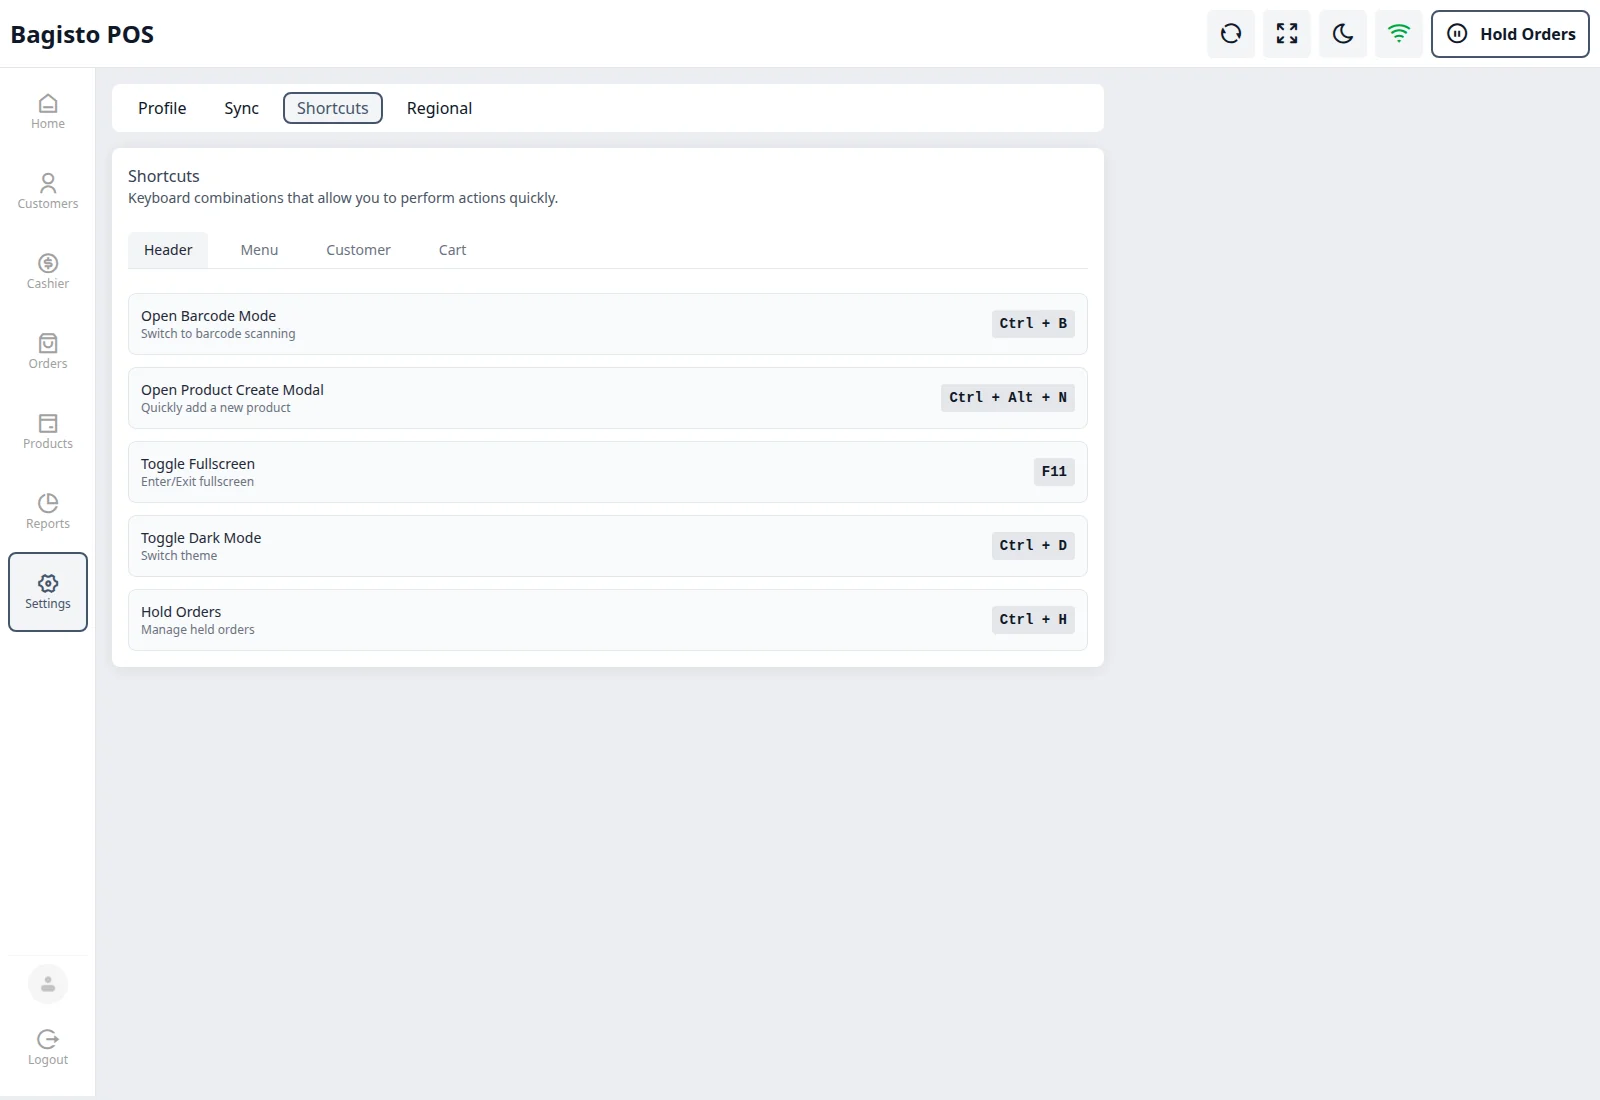Viewport: 1600px width, 1100px height.
Task: Open the Home sidebar item
Action: pos(48,112)
